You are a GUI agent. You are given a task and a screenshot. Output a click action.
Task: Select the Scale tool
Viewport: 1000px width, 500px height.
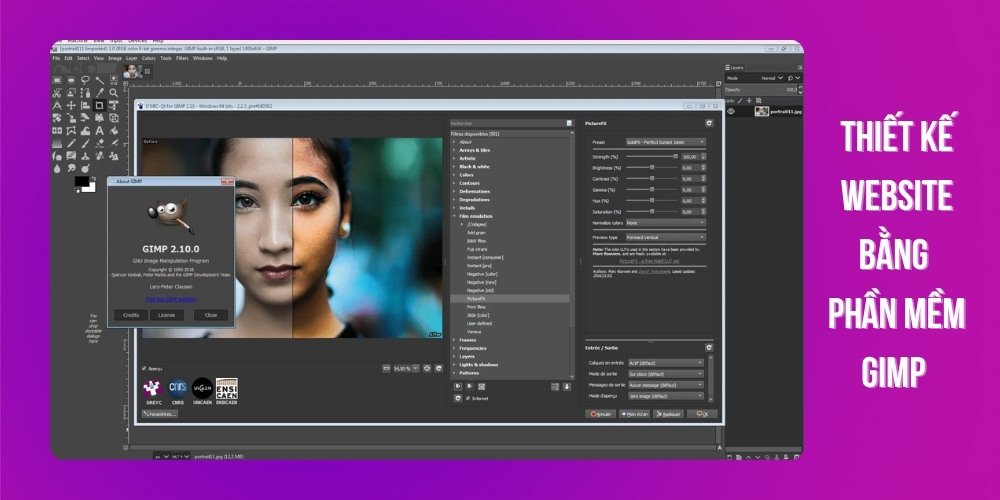[x=71, y=118]
